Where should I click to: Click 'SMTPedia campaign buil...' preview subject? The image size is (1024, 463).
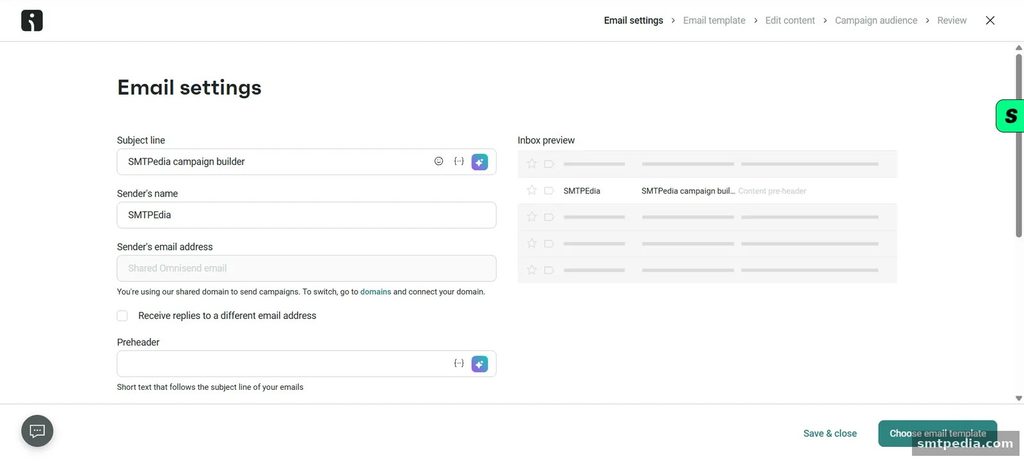[x=688, y=191]
